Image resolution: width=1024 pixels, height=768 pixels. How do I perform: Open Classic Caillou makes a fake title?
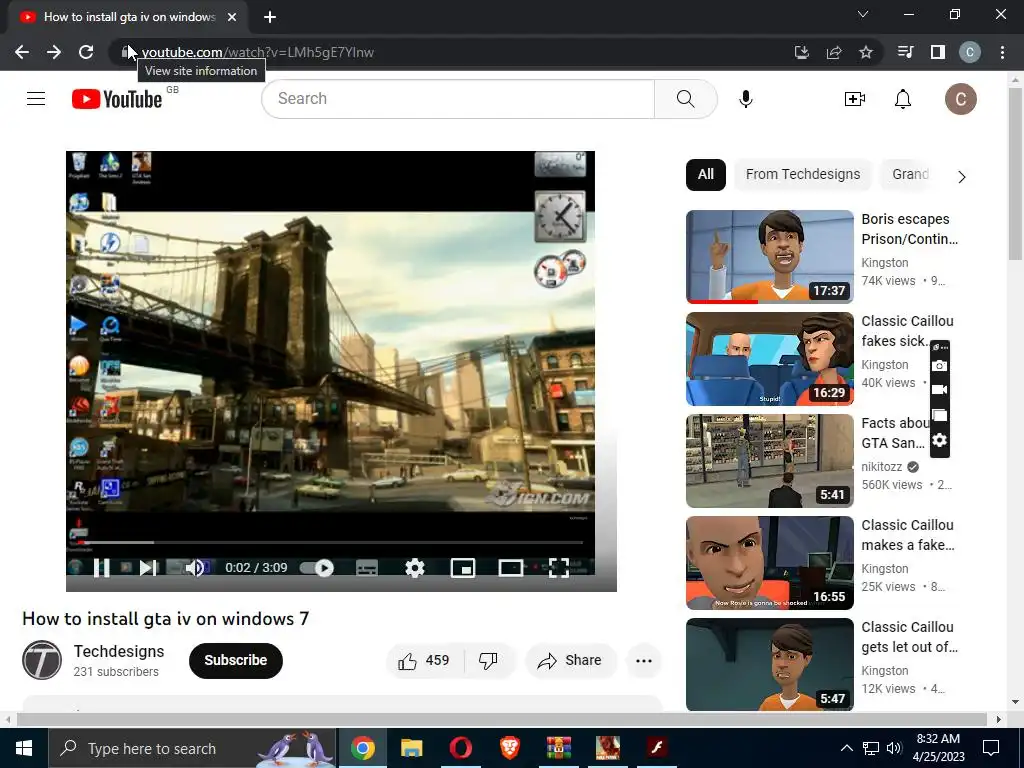coord(908,535)
